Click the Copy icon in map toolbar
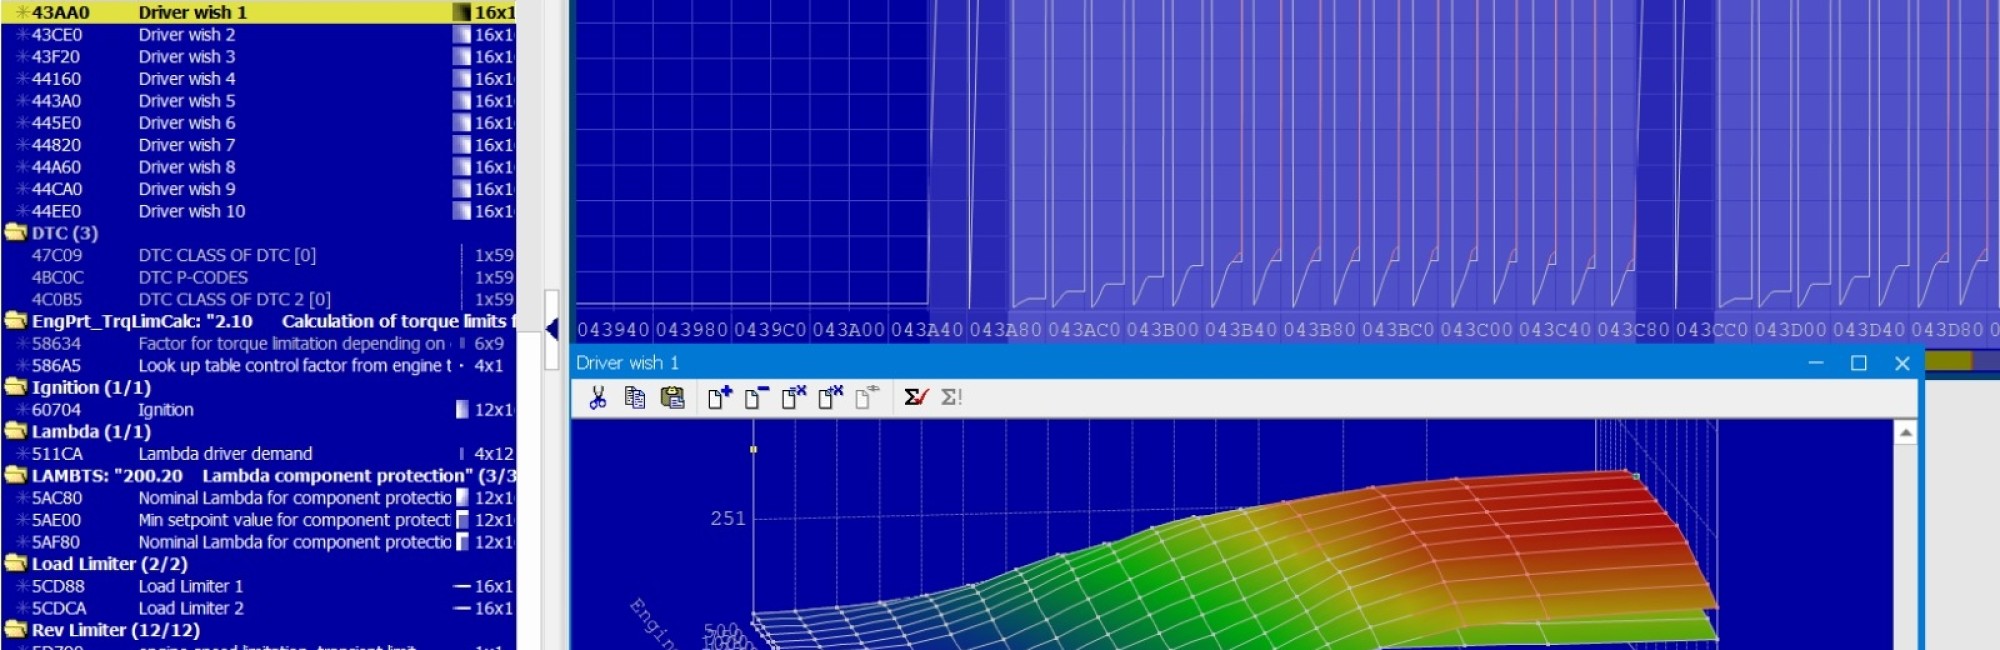 [x=634, y=398]
